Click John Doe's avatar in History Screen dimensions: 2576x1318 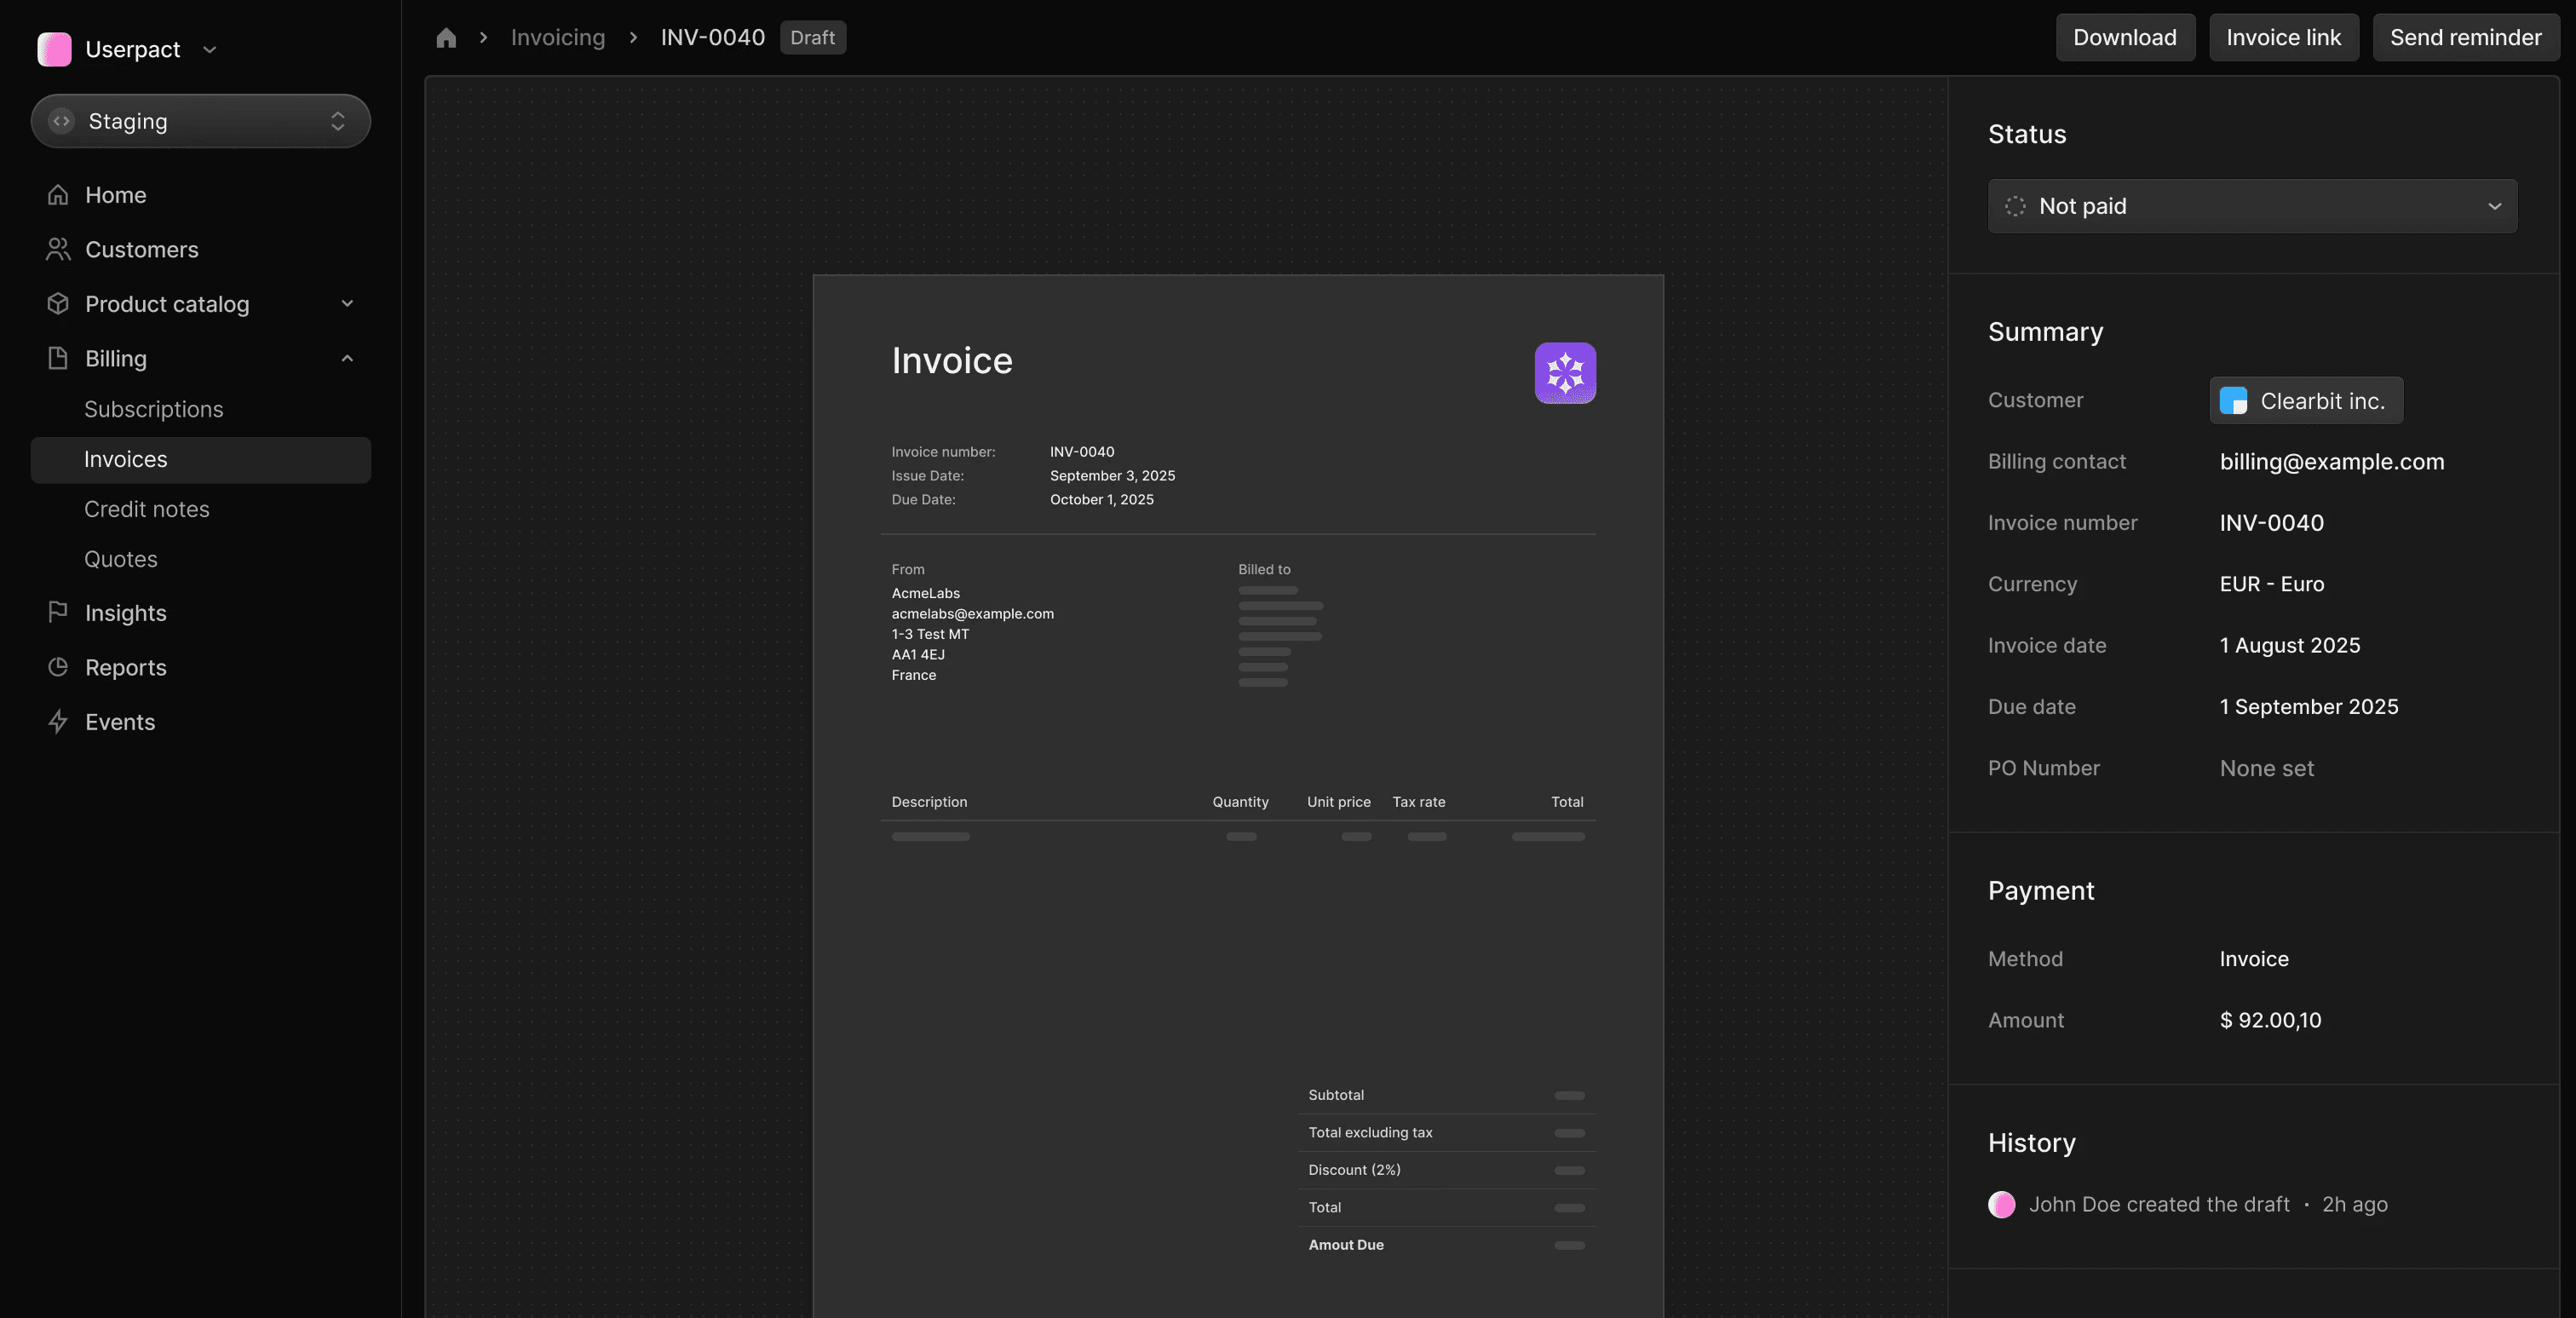(2001, 1204)
